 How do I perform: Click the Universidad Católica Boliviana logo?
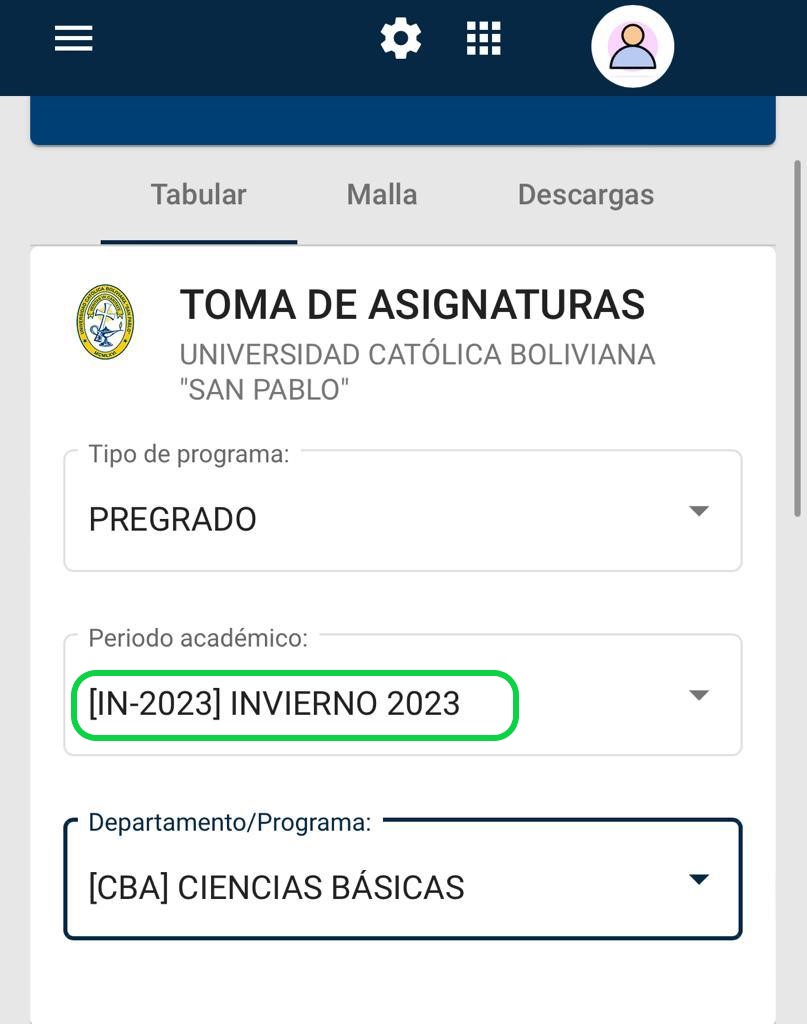[106, 322]
